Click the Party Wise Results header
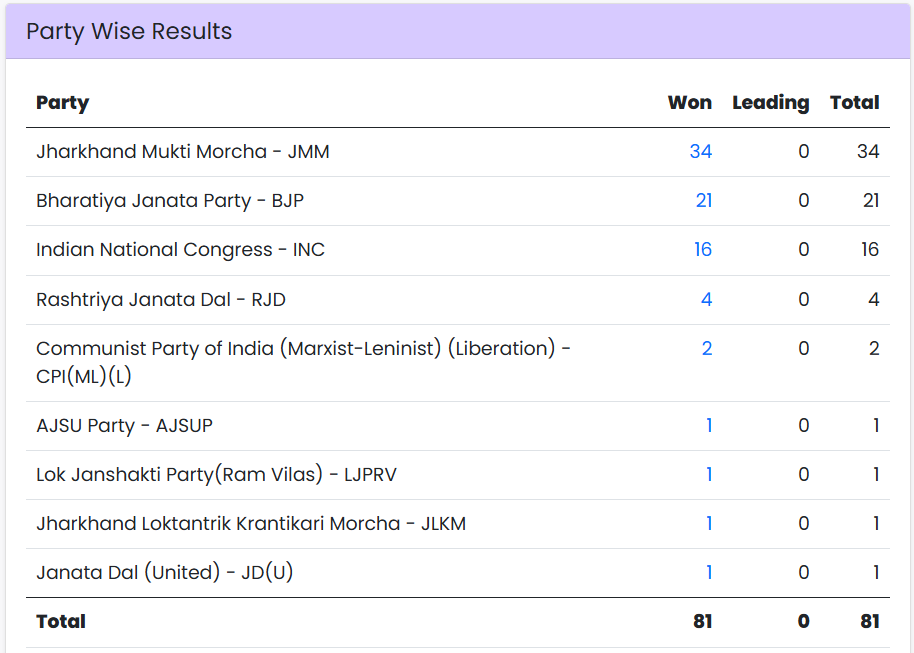The width and height of the screenshot is (914, 653). click(x=130, y=31)
